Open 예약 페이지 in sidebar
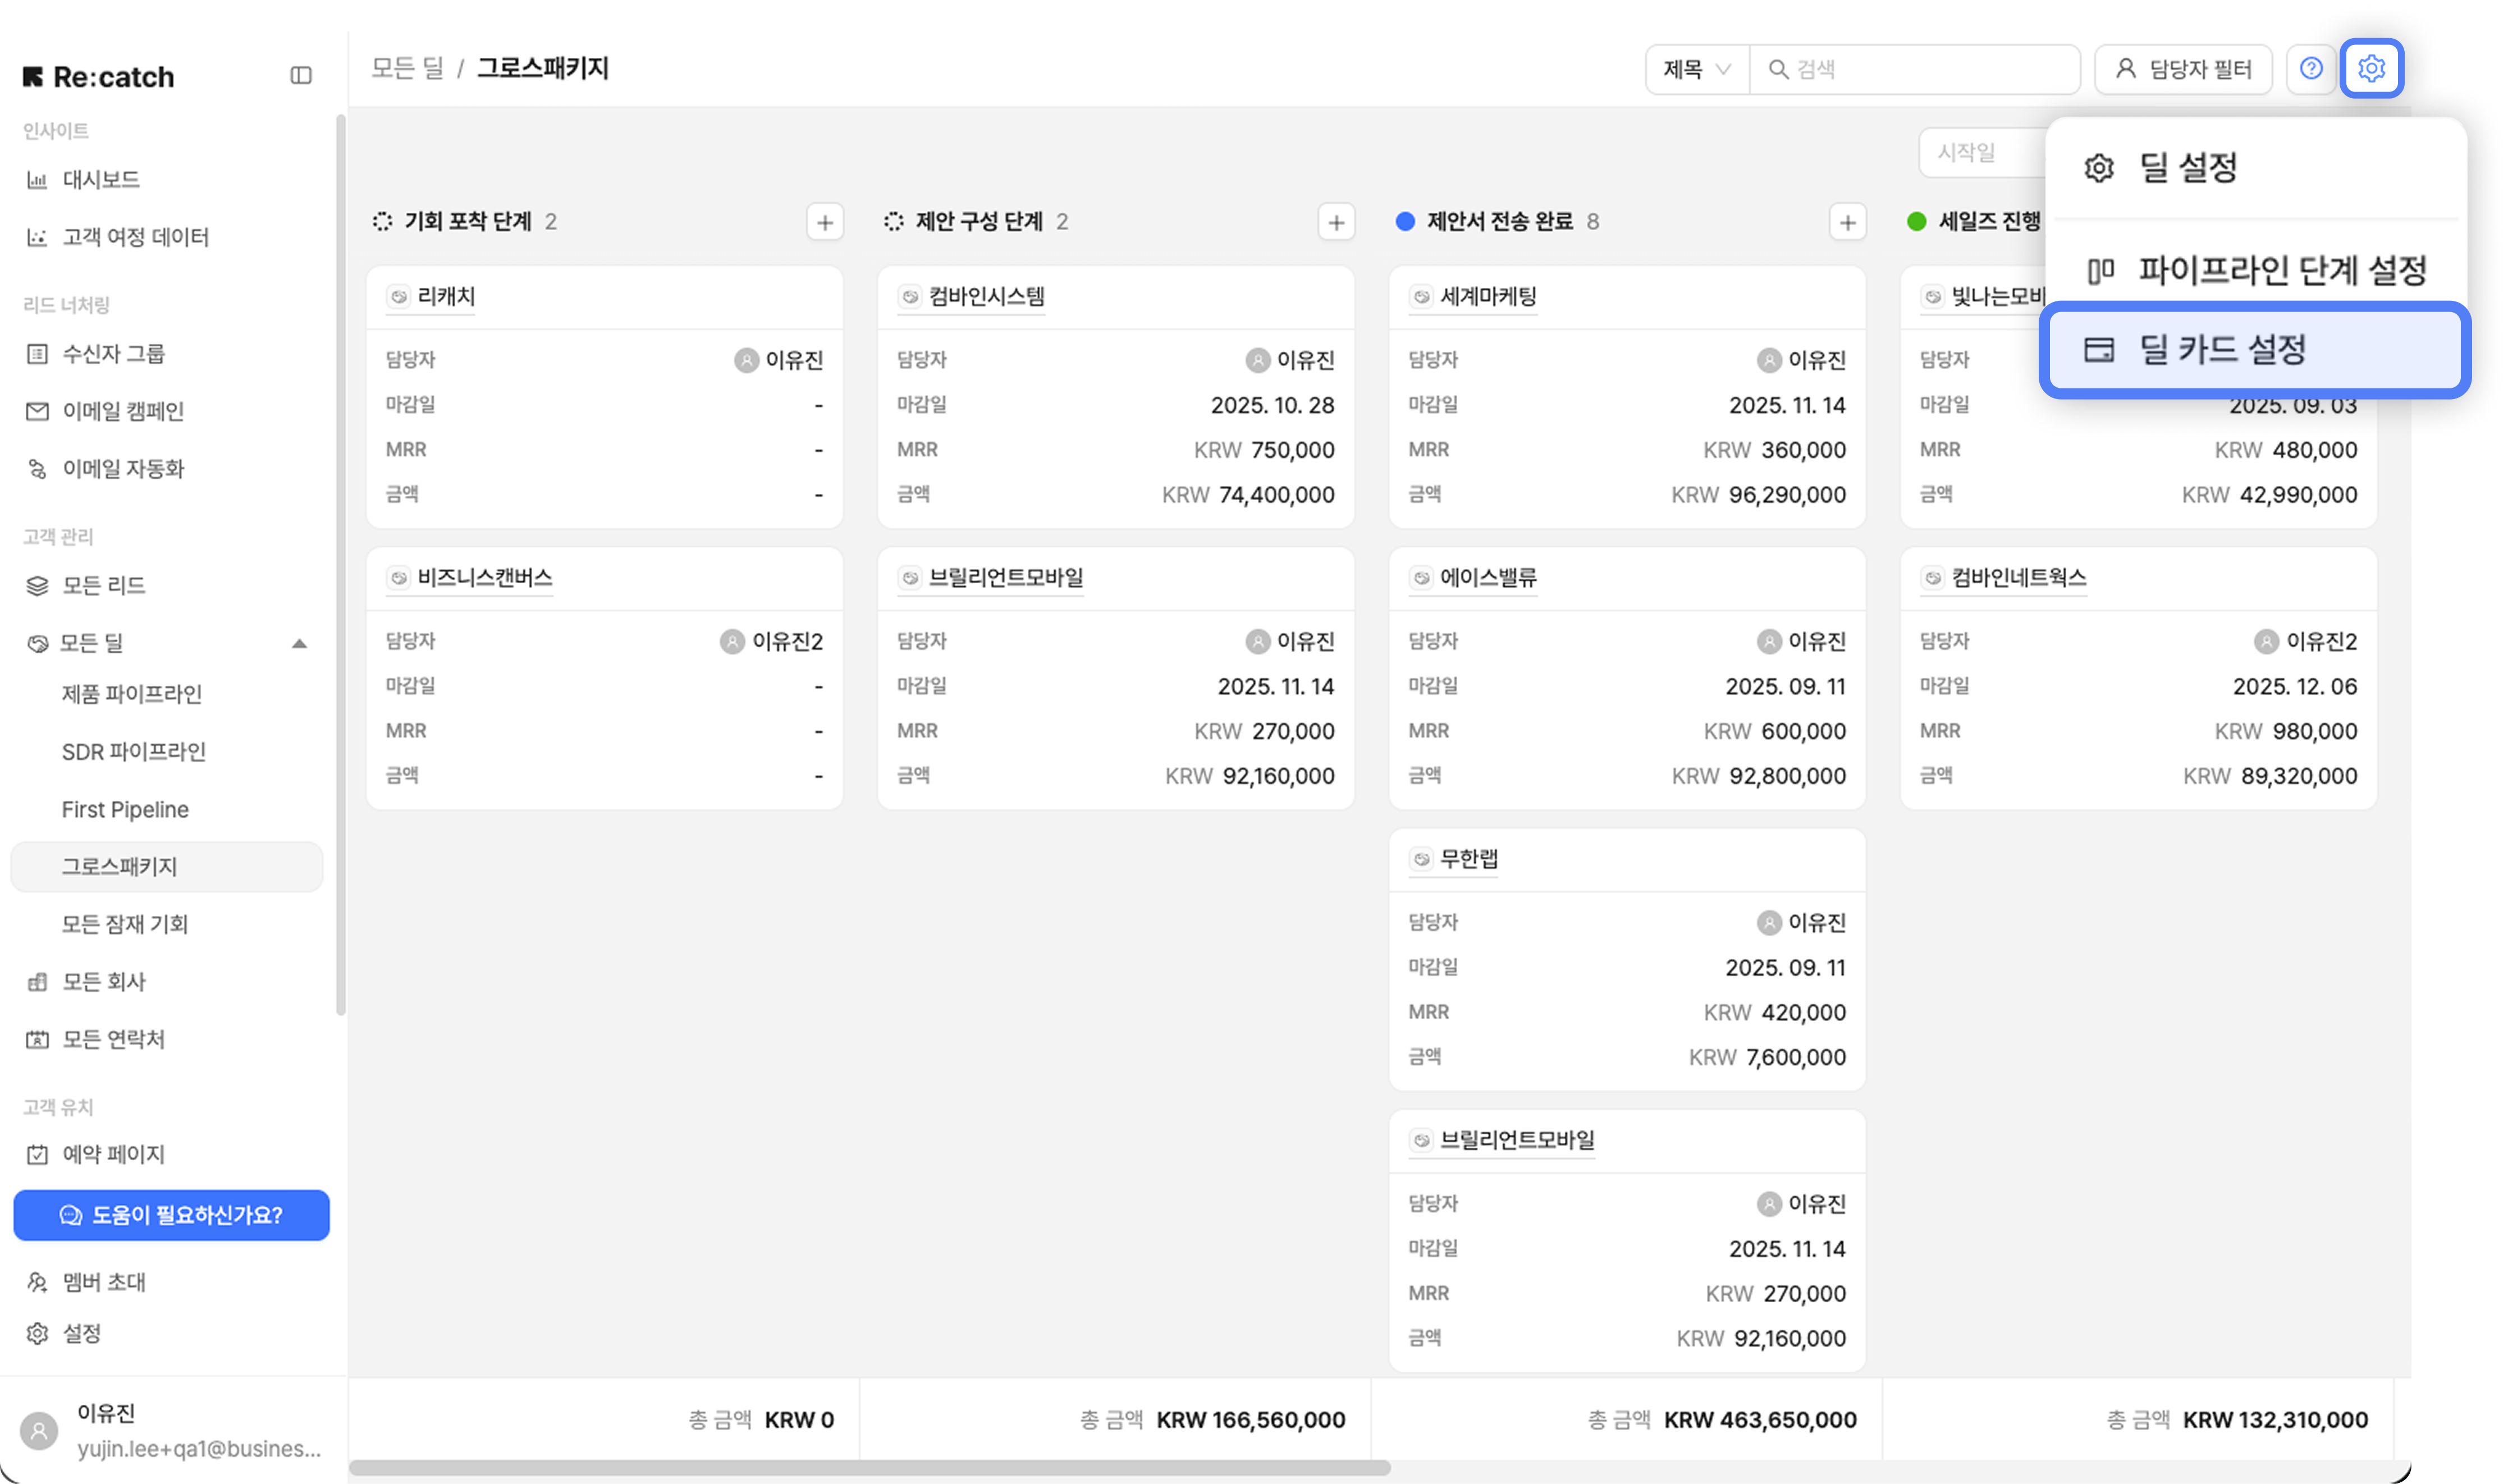 pyautogui.click(x=113, y=1154)
